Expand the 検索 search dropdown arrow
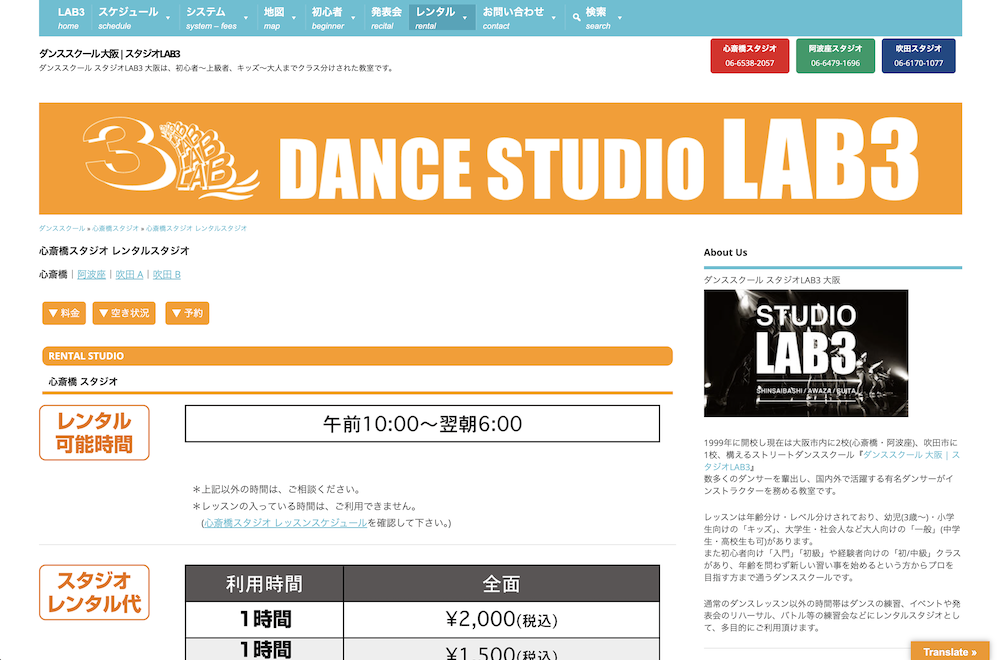The height and width of the screenshot is (660, 1000). tap(619, 17)
